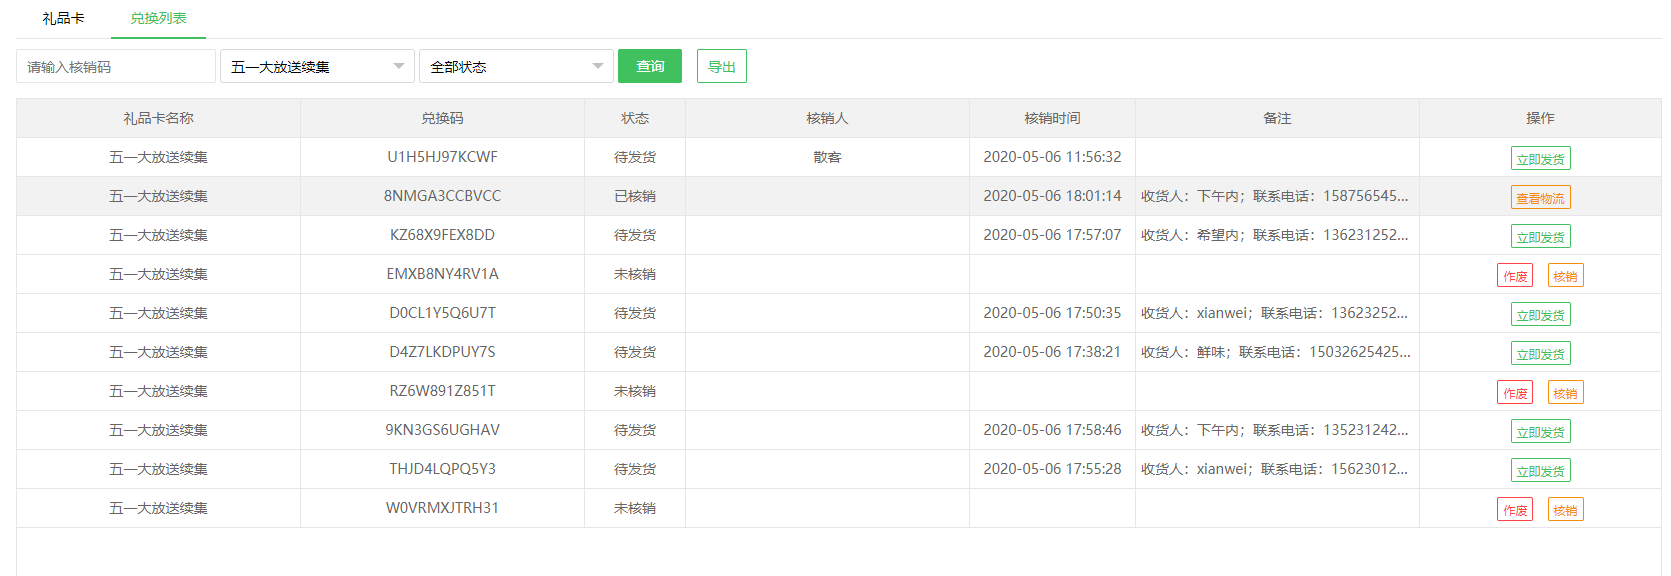Switch to the 礼品卡 tab
Viewport: 1671px width, 576px height.
pos(63,18)
